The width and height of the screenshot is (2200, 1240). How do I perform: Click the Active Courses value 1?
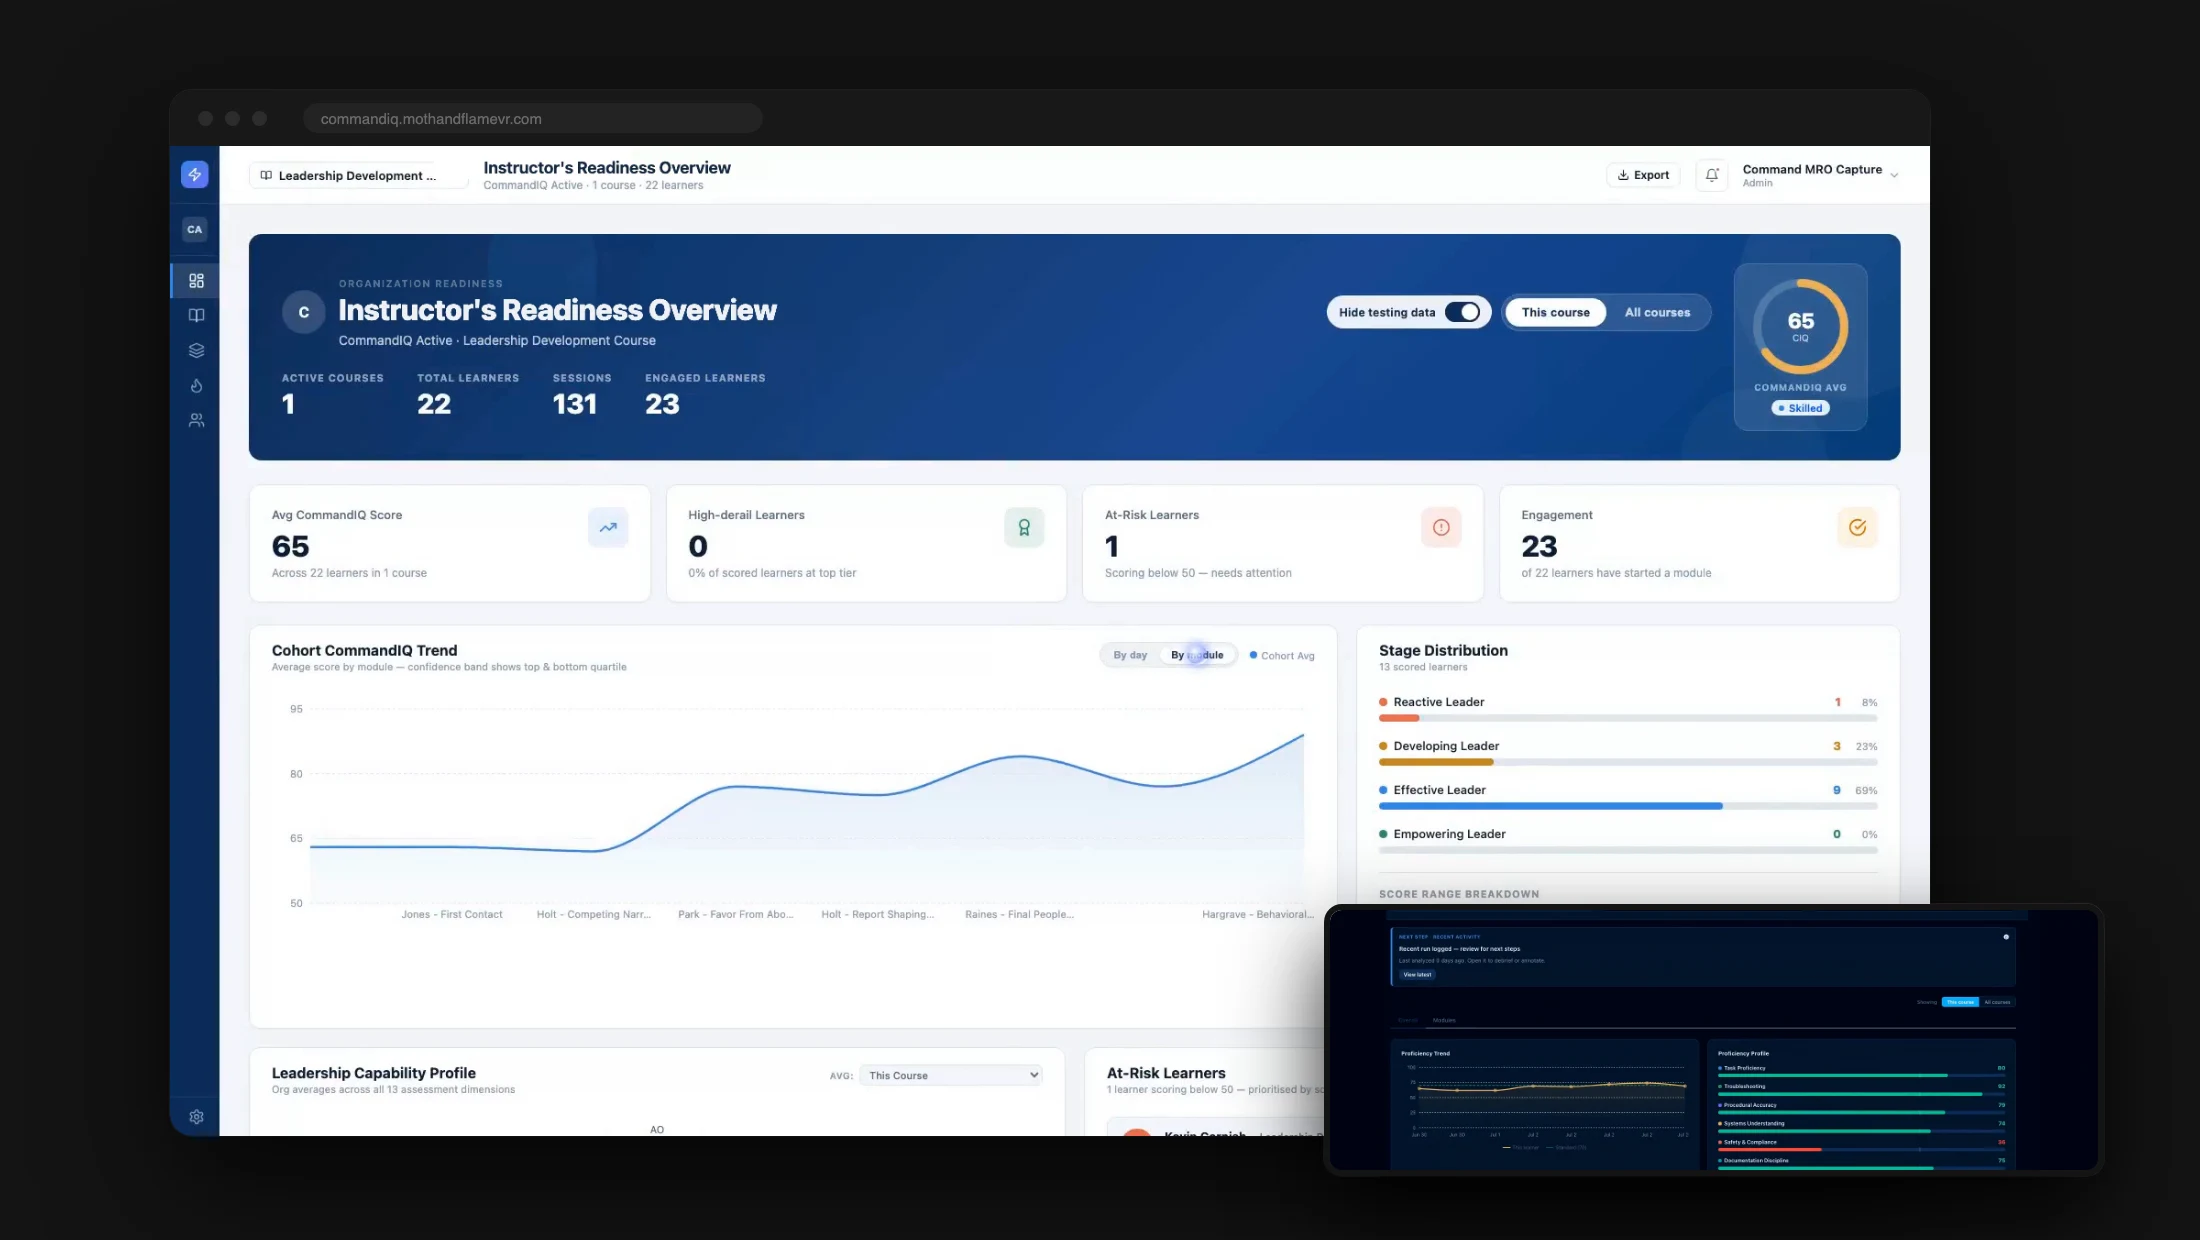[x=288, y=404]
